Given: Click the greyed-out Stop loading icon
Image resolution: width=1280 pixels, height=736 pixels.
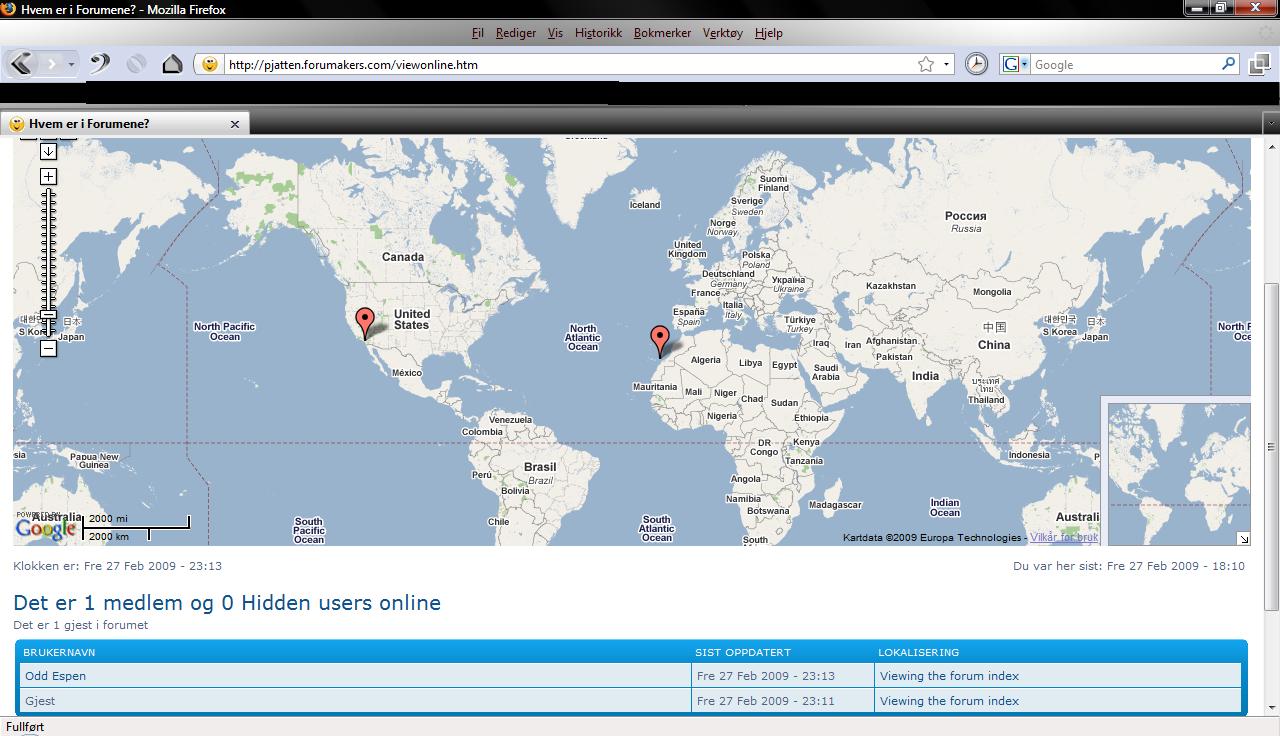Looking at the screenshot, I should click(x=136, y=64).
